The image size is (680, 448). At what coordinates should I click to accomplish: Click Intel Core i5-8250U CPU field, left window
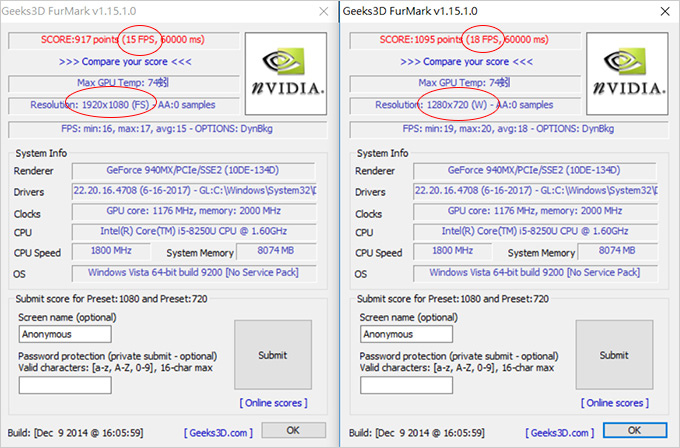(194, 231)
